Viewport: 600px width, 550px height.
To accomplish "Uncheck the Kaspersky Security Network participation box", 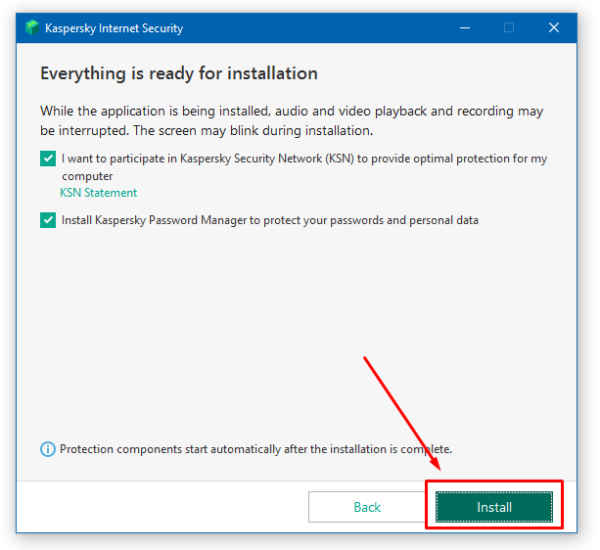I will [48, 159].
